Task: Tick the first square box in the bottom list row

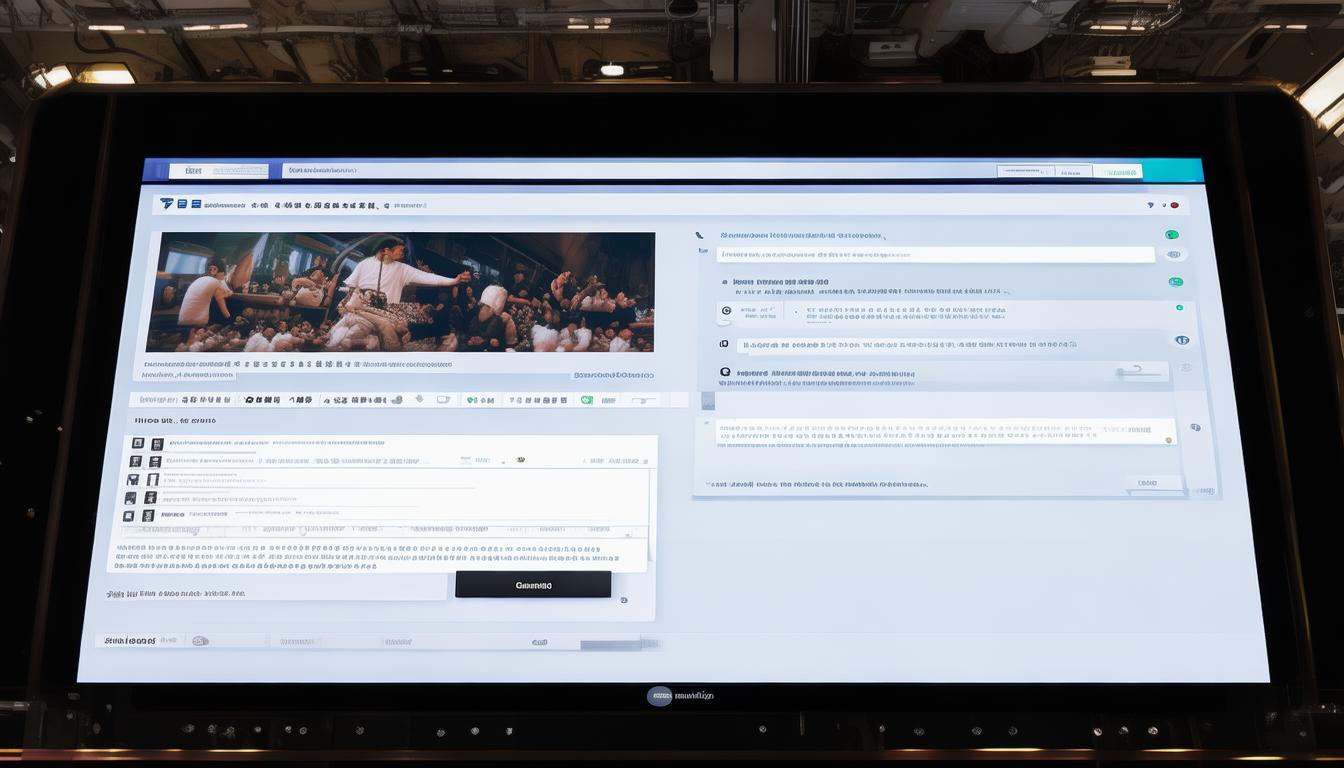Action: (129, 516)
